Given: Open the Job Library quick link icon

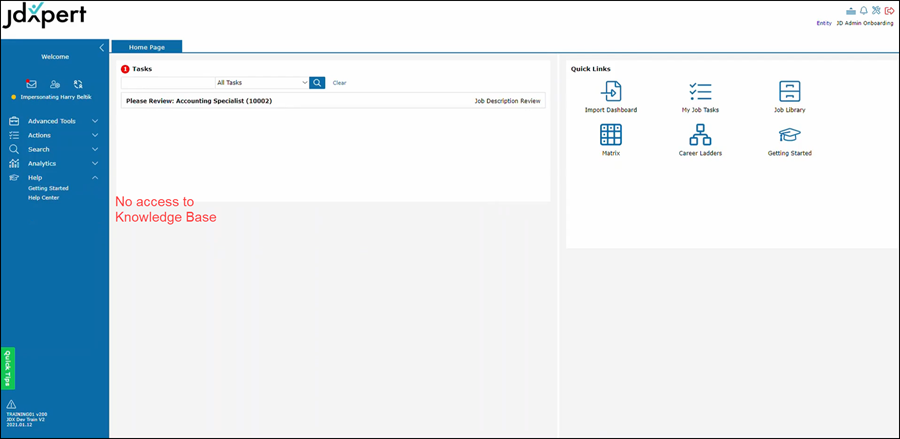Looking at the screenshot, I should tap(789, 92).
